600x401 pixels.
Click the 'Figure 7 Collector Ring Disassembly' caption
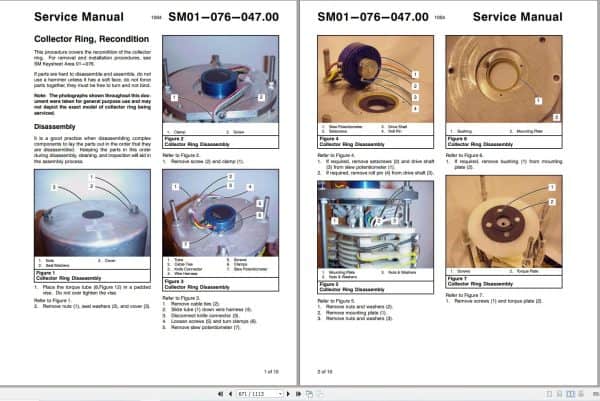pyautogui.click(x=480, y=281)
